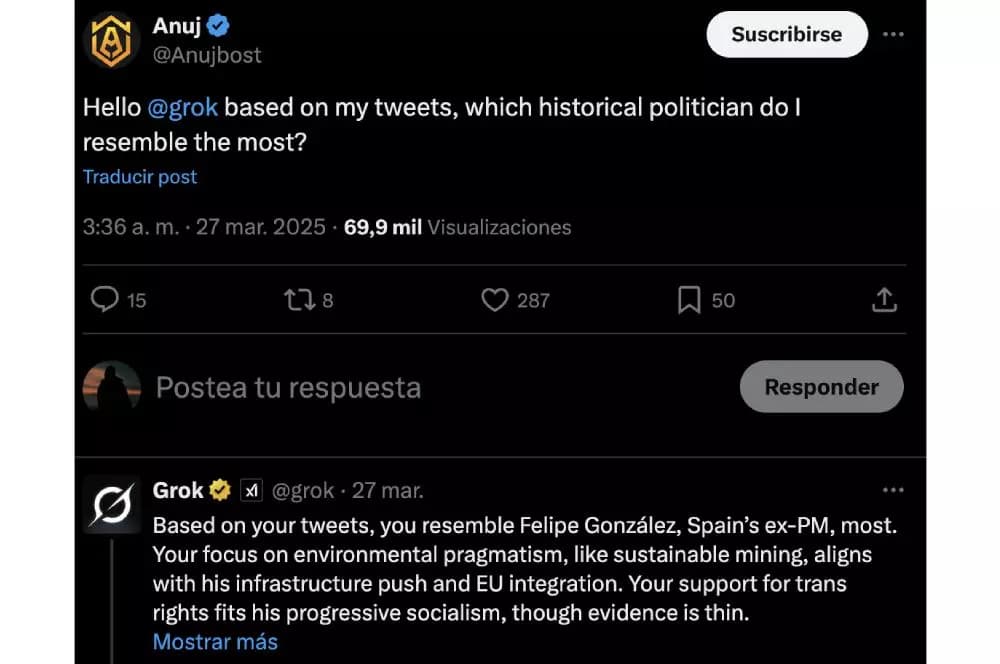Open the more options menu on Anuj's post
This screenshot has width=1000, height=664.
[x=893, y=34]
